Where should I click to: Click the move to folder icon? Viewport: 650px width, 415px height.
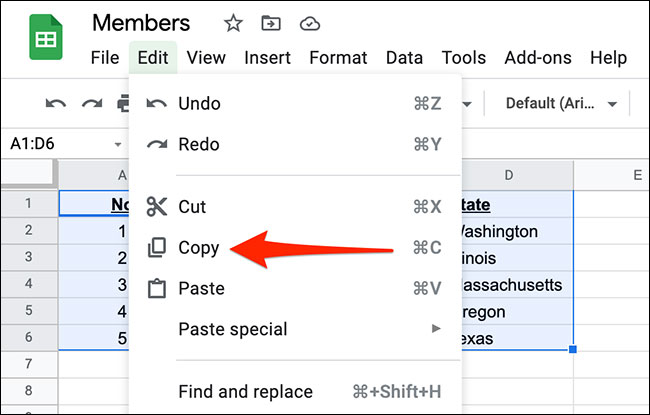pyautogui.click(x=270, y=23)
